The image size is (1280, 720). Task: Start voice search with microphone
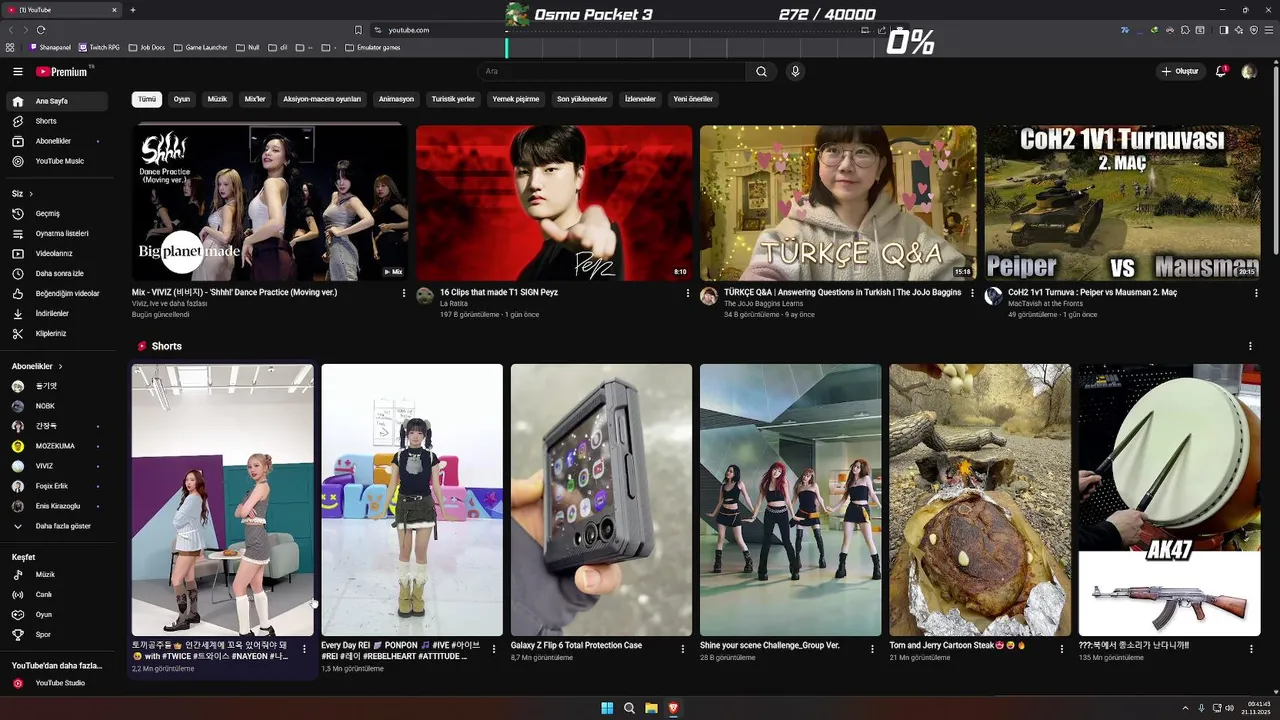(x=795, y=71)
